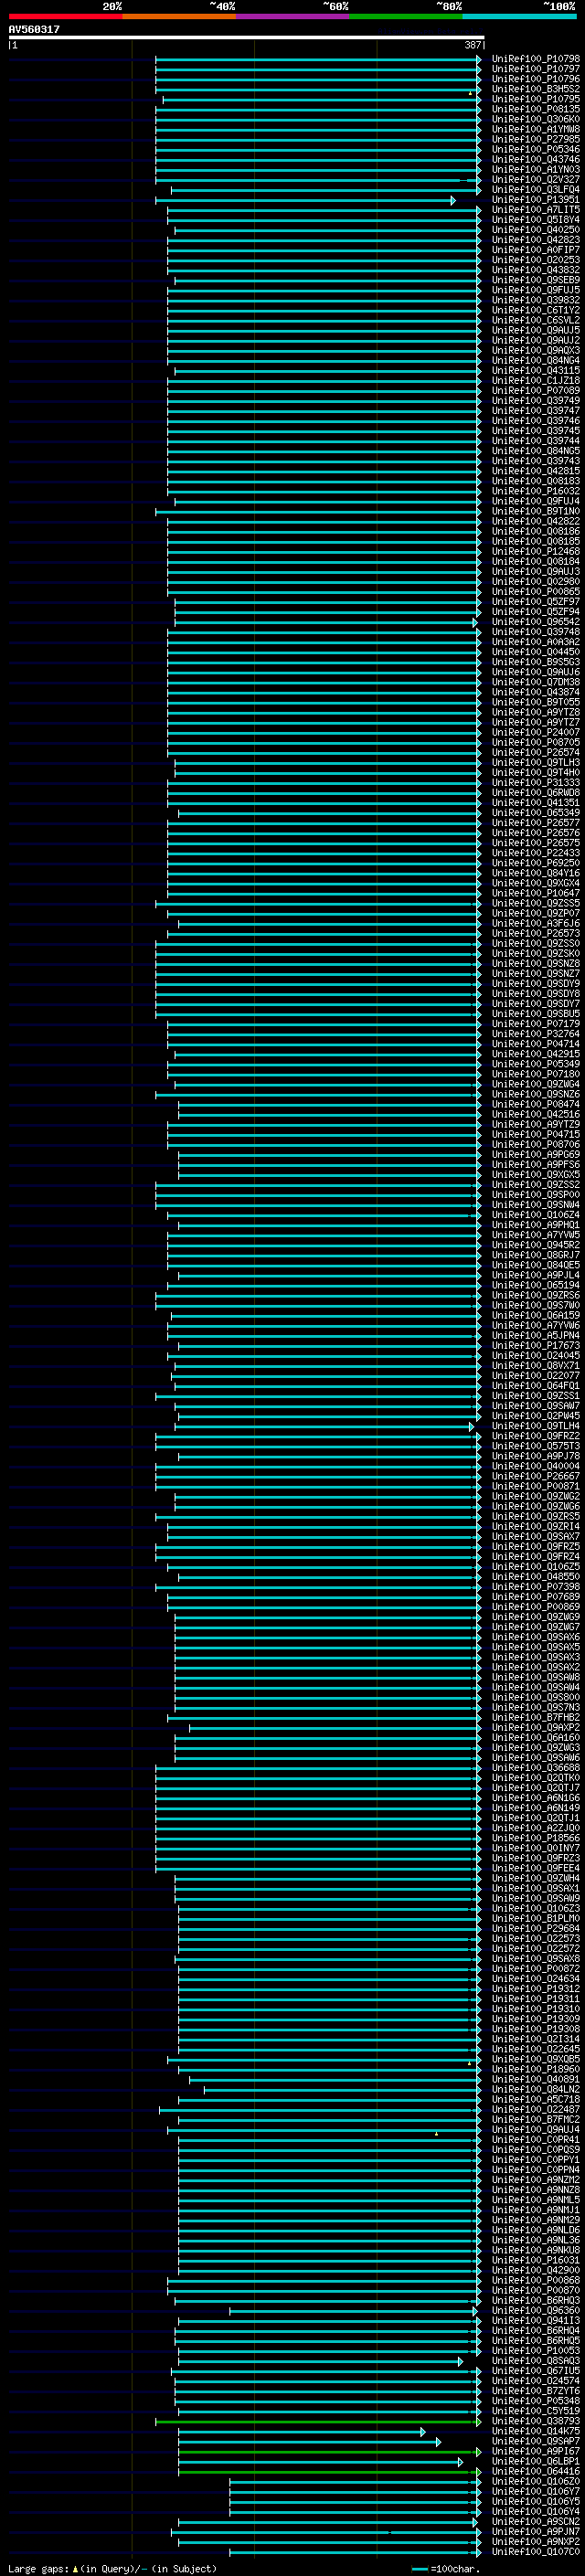Choose hit UniRef100_Q42823
Image resolution: width=585 pixels, height=2576 pixels.
point(536,240)
